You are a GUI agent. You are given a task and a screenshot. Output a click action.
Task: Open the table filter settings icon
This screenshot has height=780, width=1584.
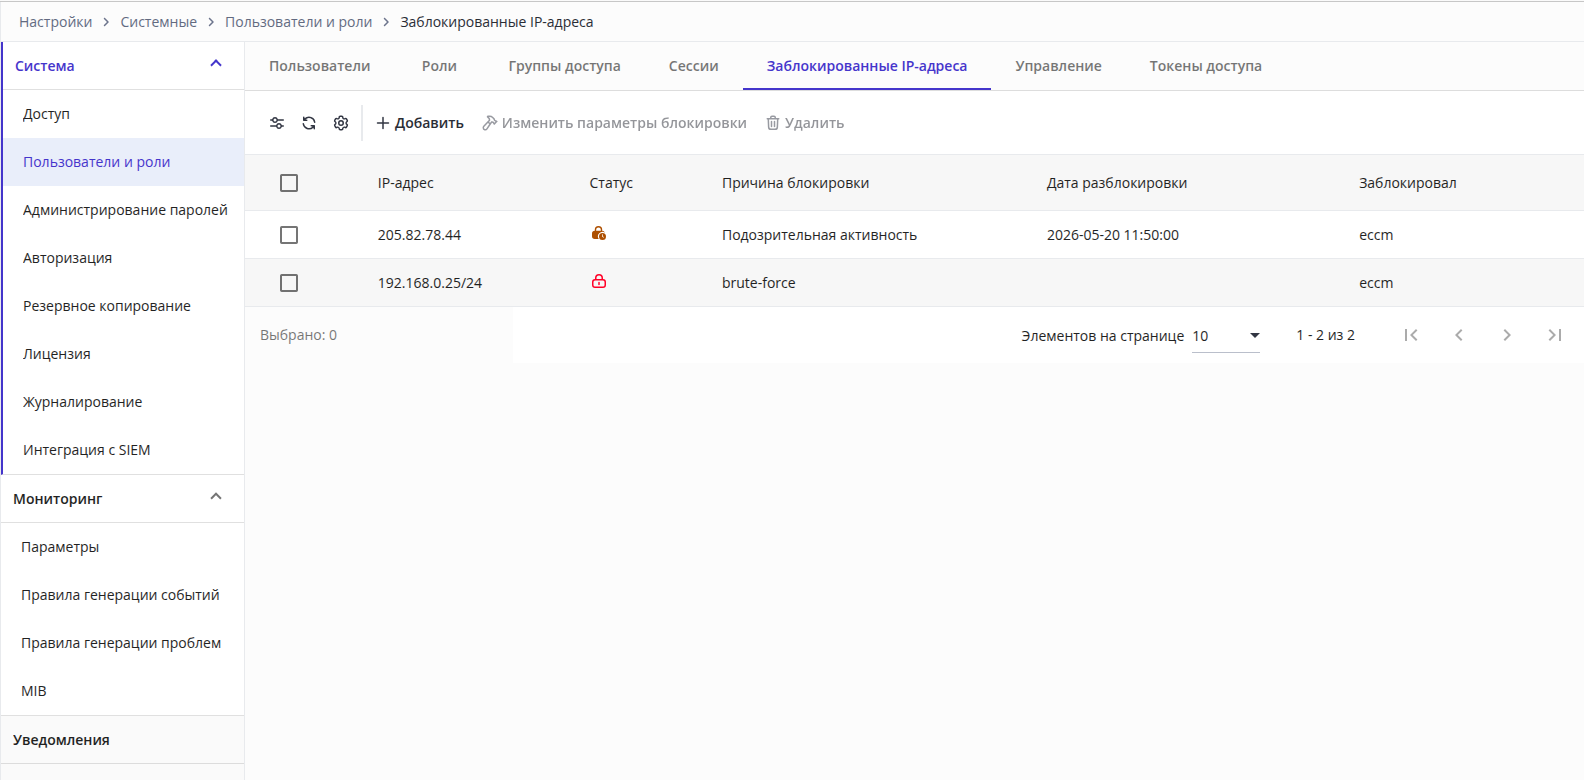277,123
